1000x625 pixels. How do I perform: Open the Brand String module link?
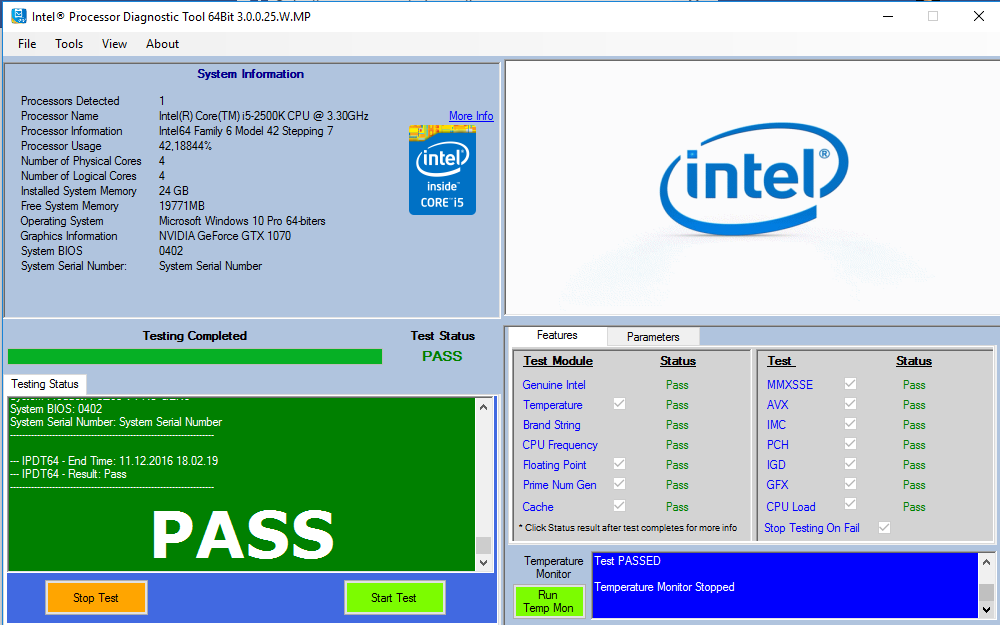tap(552, 425)
